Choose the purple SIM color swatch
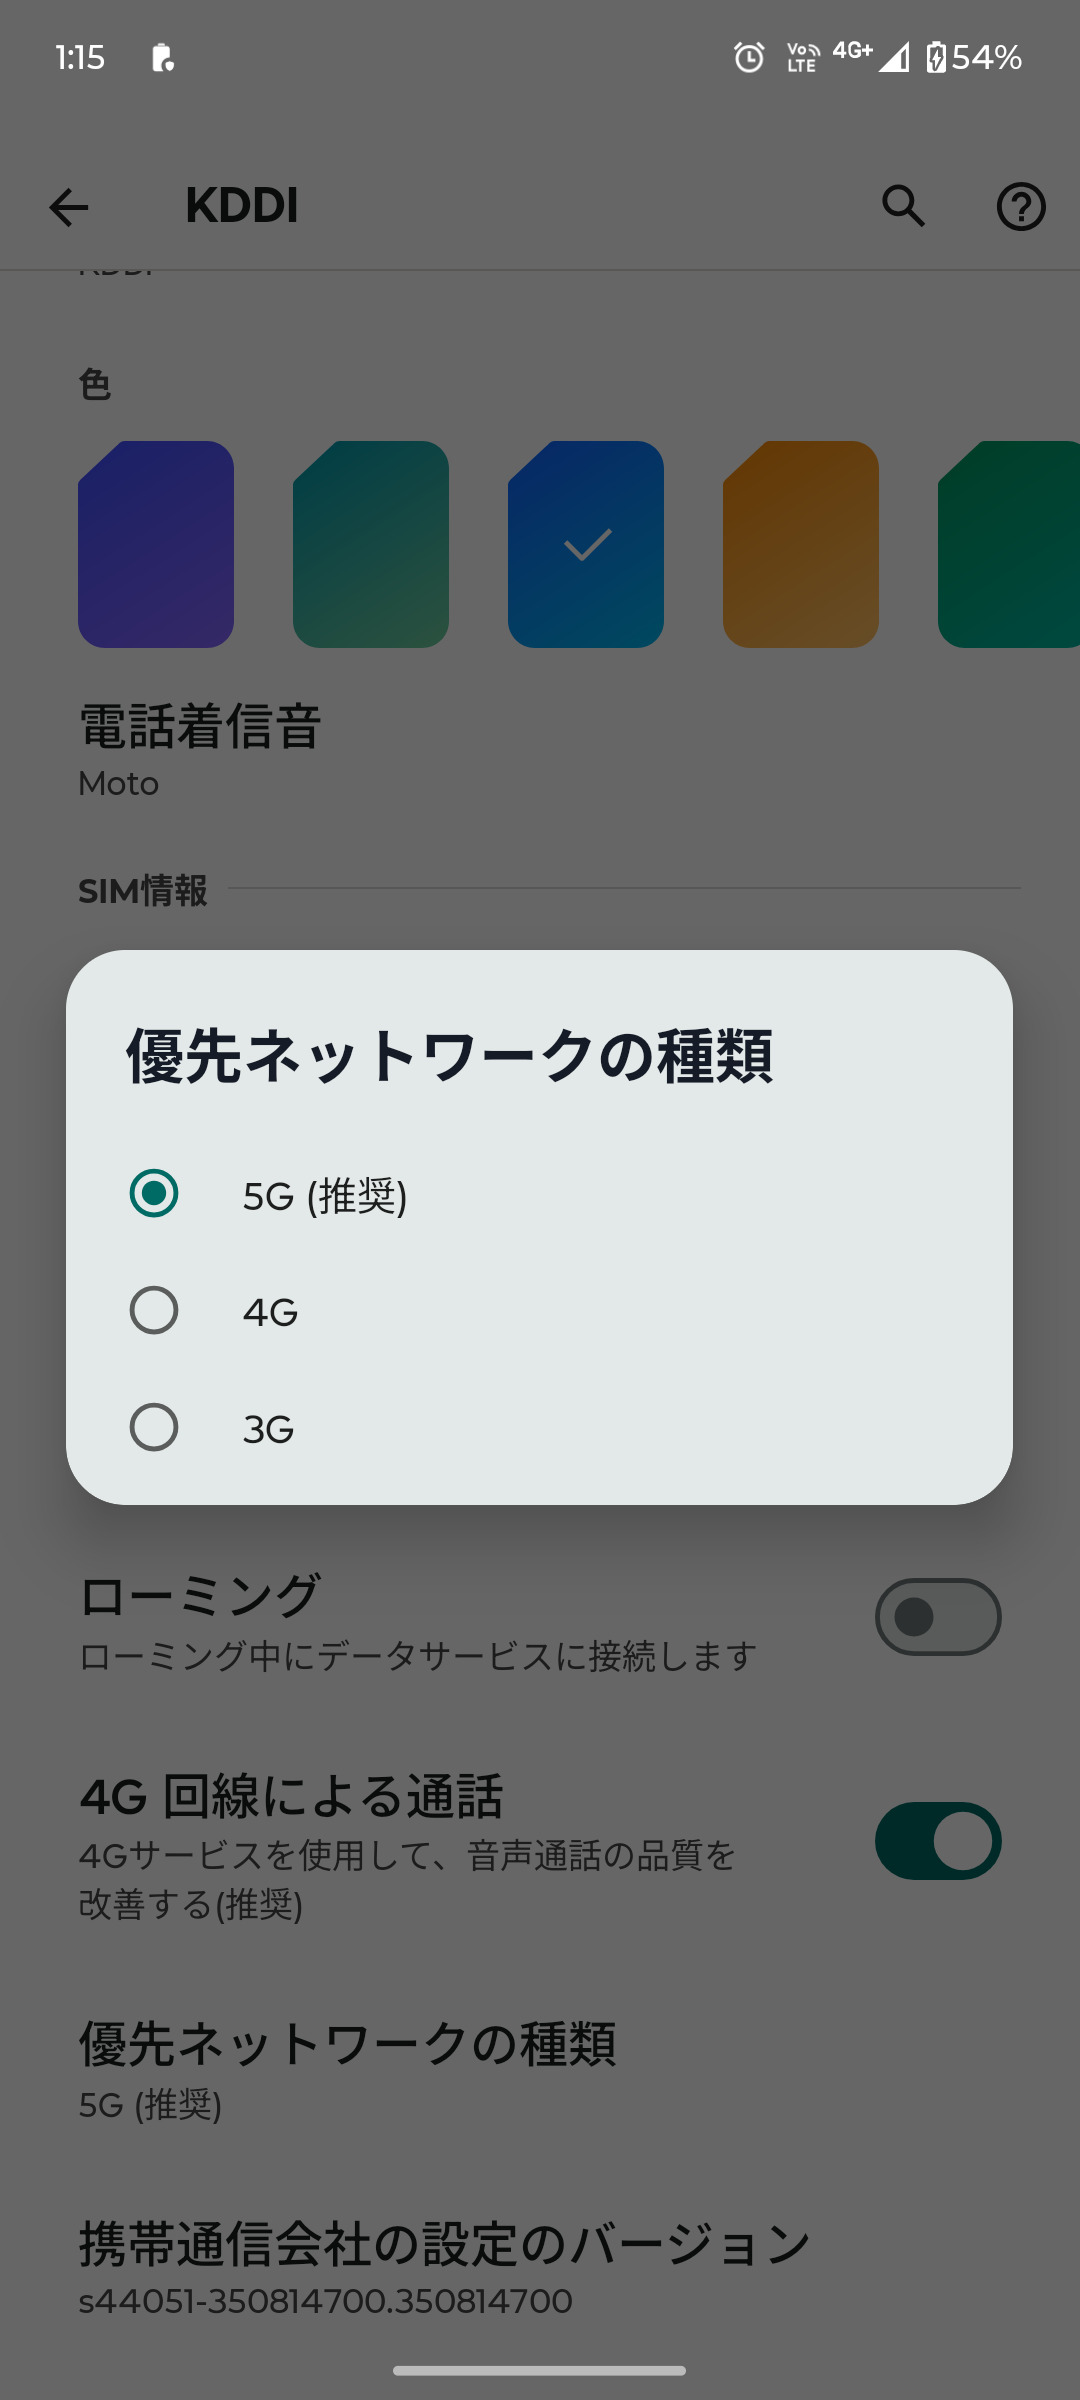The height and width of the screenshot is (2400, 1080). pos(156,544)
